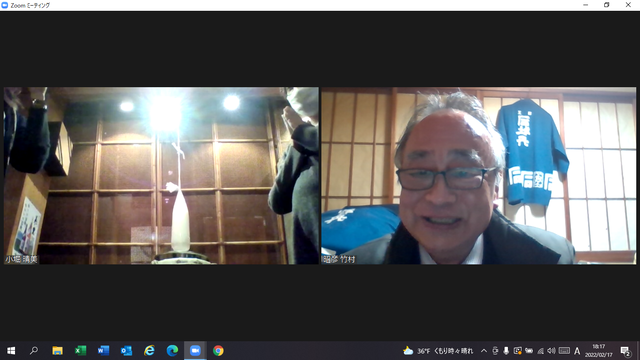Click the left participant name label
The width and height of the screenshot is (640, 360).
[21, 259]
